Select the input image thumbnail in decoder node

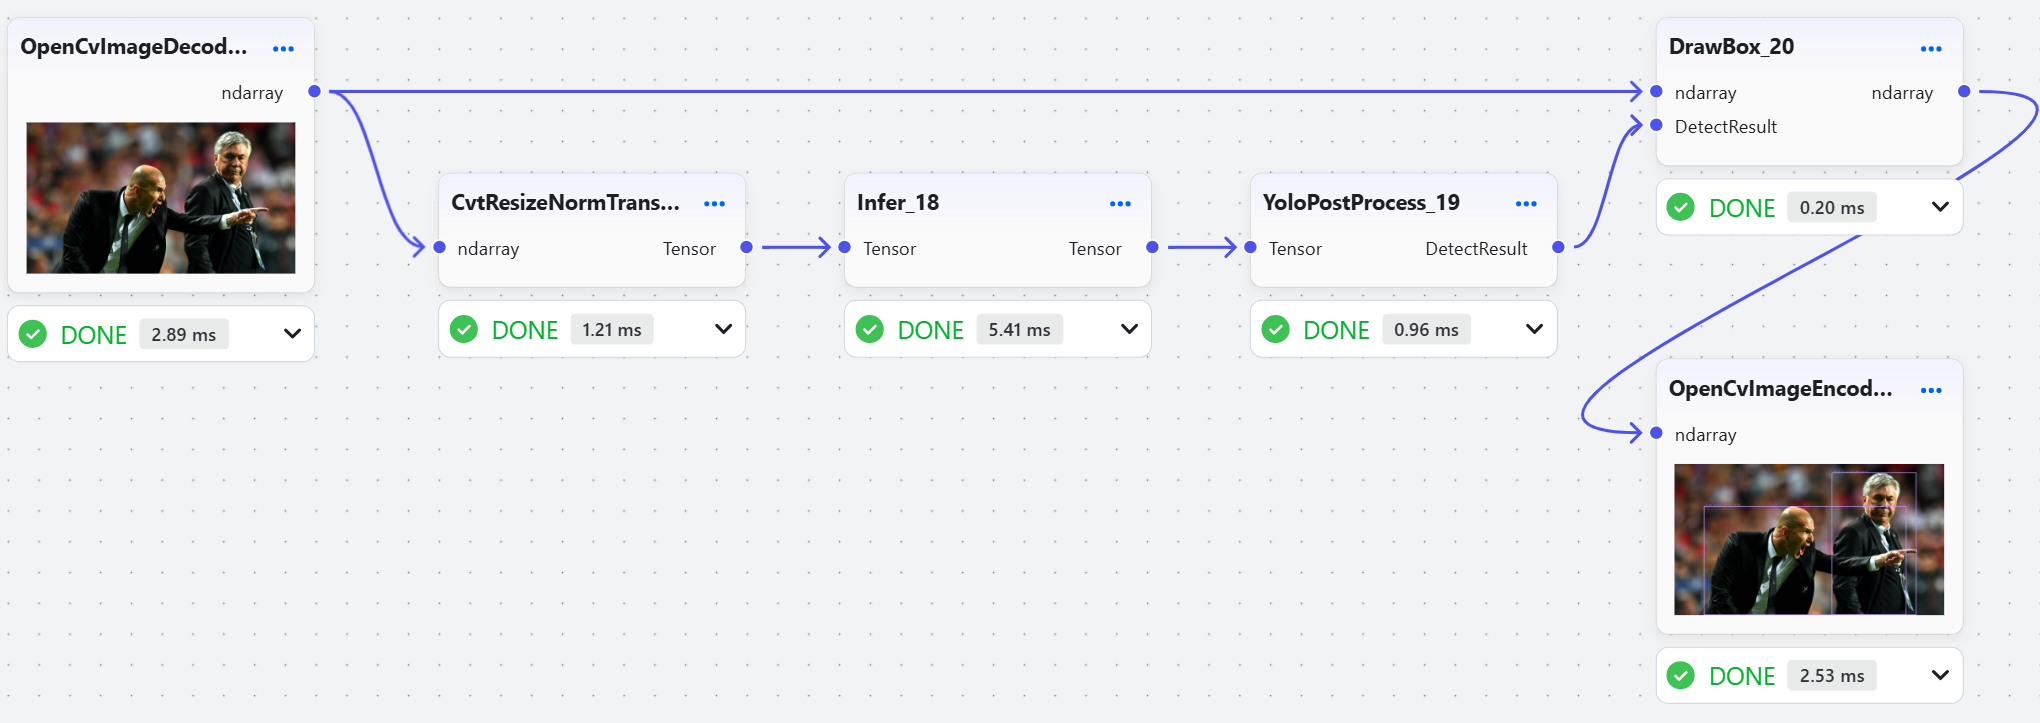[x=161, y=198]
